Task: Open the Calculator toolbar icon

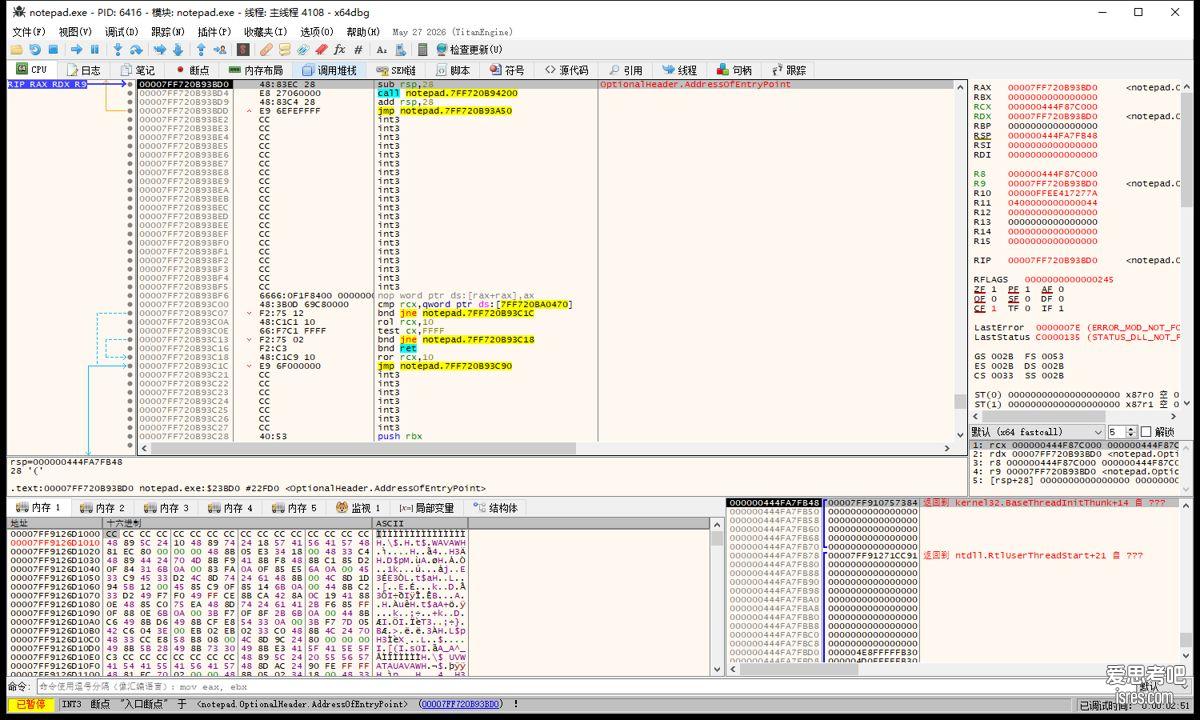Action: pos(421,49)
